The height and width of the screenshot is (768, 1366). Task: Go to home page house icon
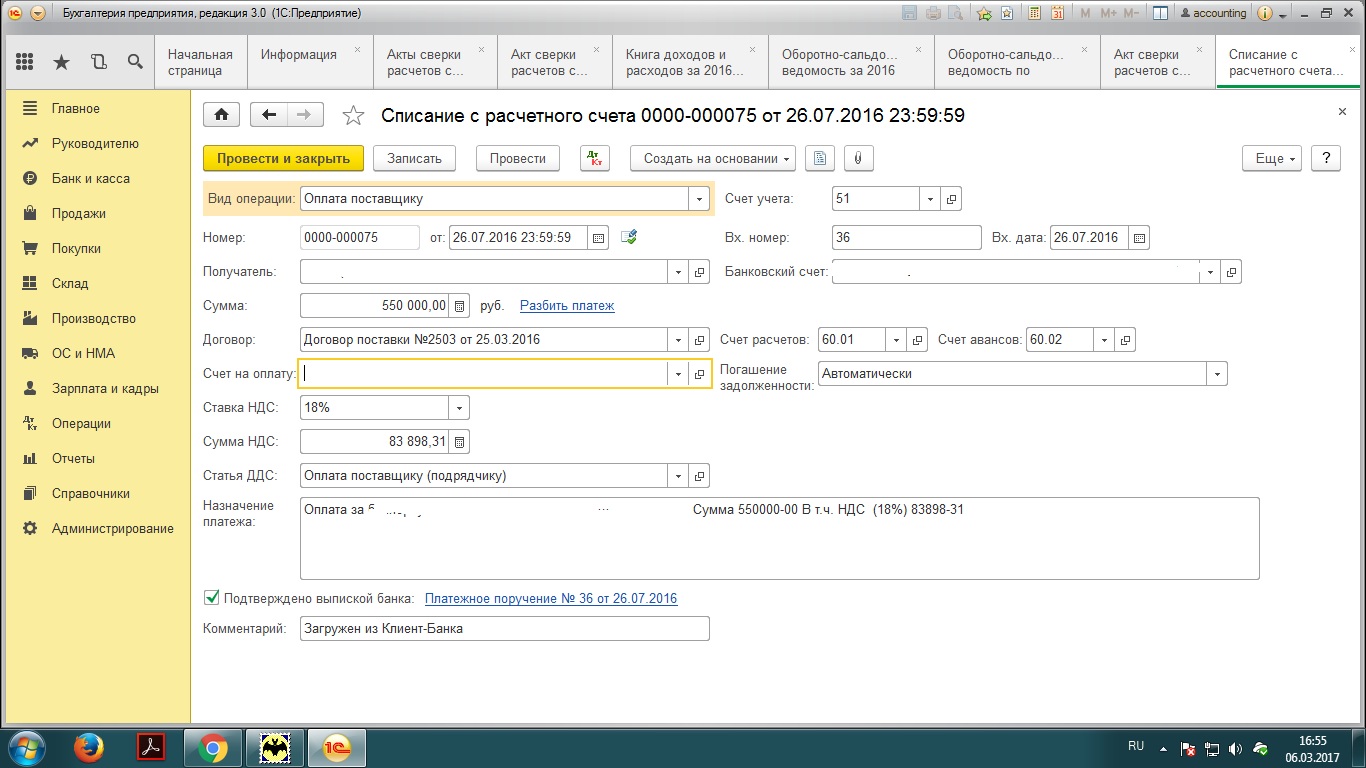221,115
